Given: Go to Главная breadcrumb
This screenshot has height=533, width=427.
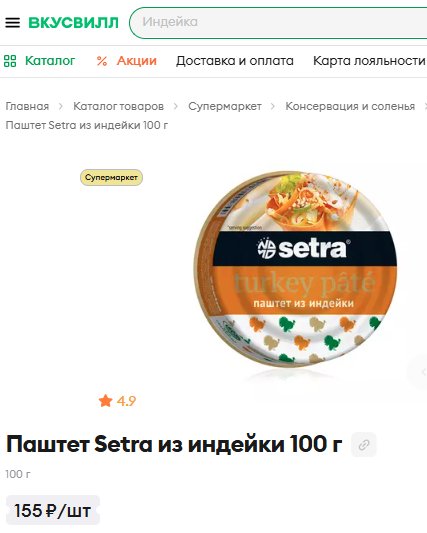Looking at the screenshot, I should click(27, 106).
